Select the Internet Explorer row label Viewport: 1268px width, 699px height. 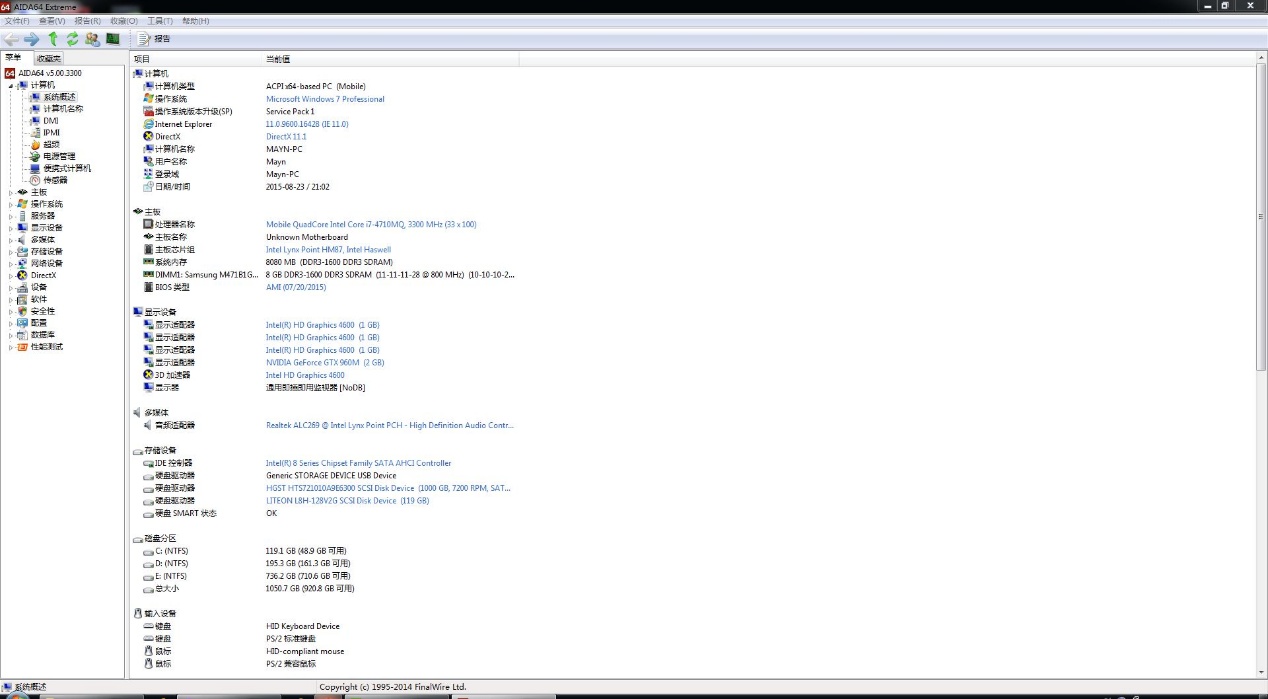point(183,124)
